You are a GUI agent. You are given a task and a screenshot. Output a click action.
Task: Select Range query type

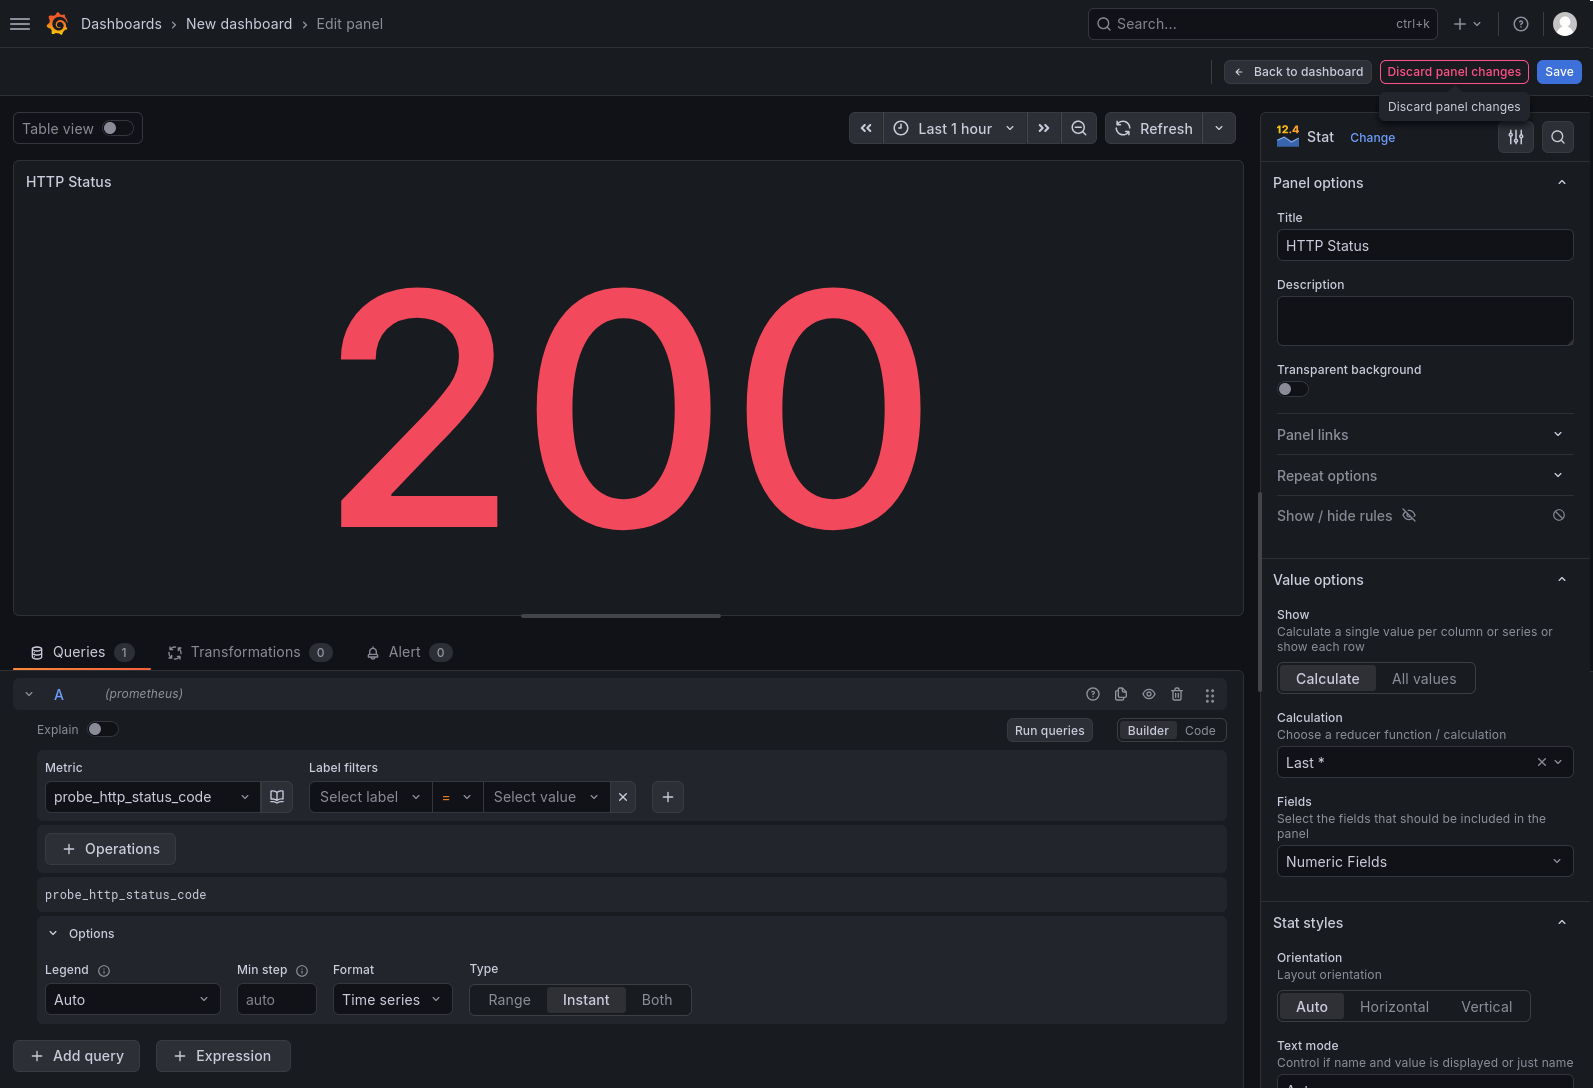tap(509, 1000)
